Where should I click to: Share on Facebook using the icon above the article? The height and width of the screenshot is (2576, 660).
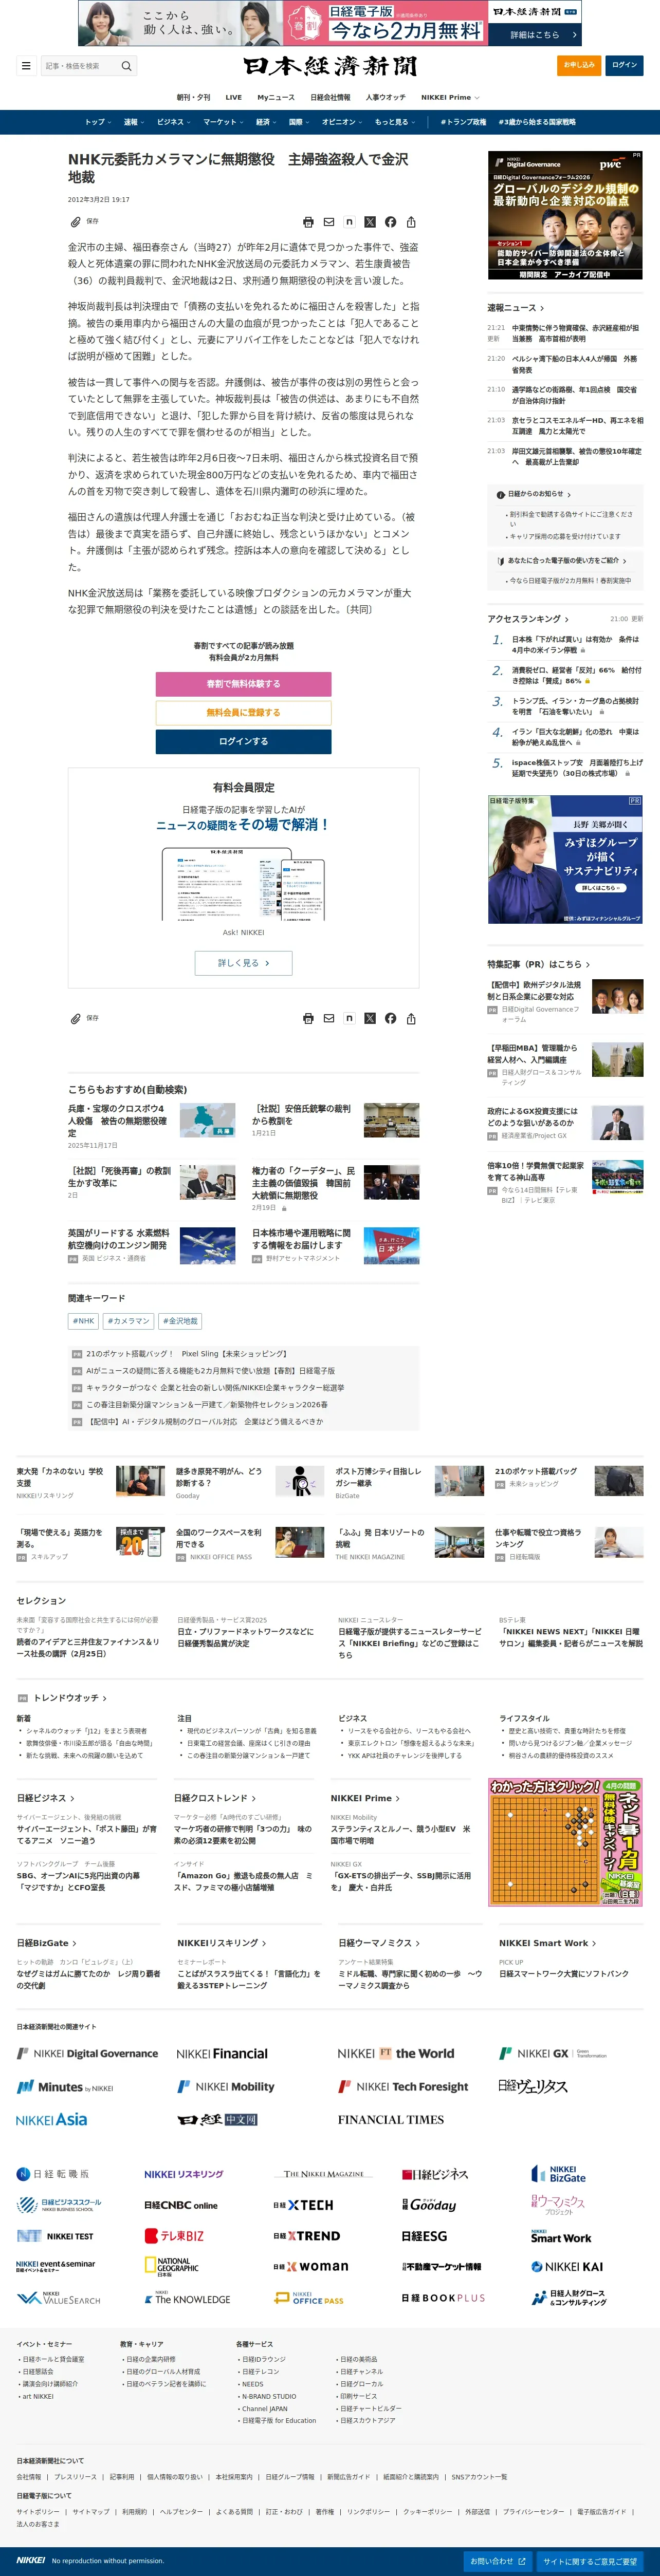[390, 222]
